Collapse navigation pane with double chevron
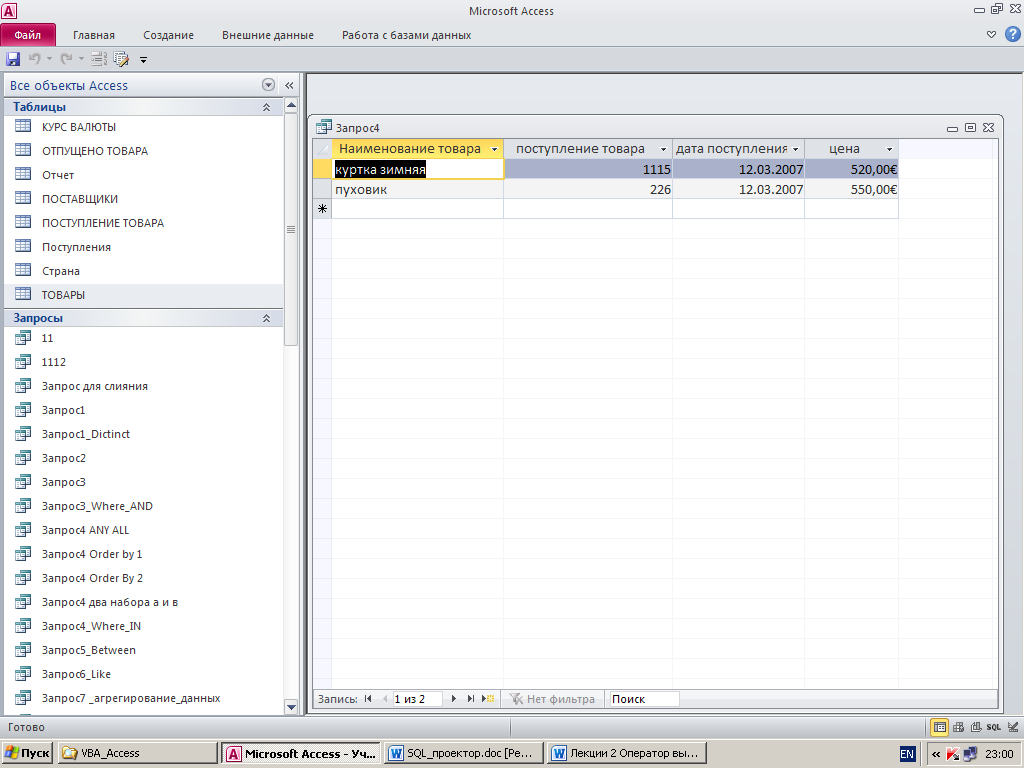Image resolution: width=1024 pixels, height=768 pixels. coord(289,85)
